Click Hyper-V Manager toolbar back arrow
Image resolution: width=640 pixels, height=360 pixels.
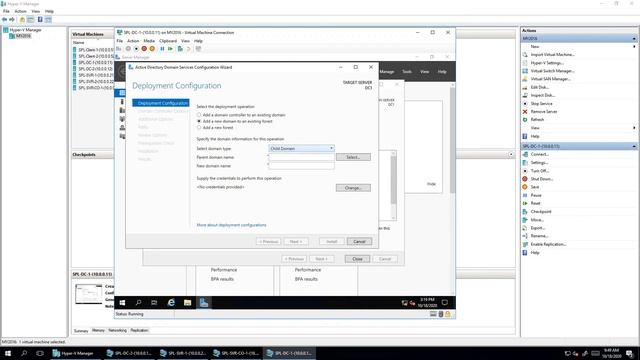4,20
